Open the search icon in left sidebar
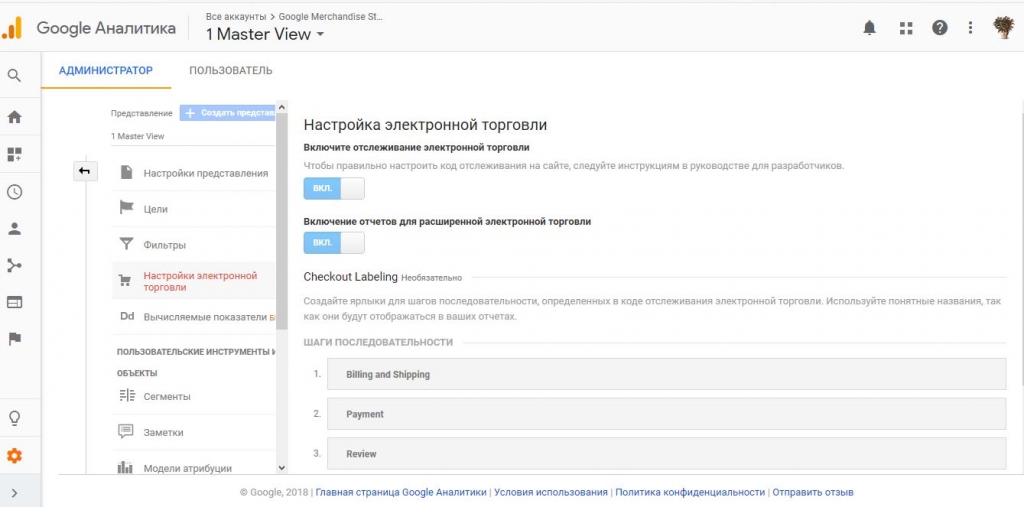The height and width of the screenshot is (507, 1024). [x=14, y=75]
